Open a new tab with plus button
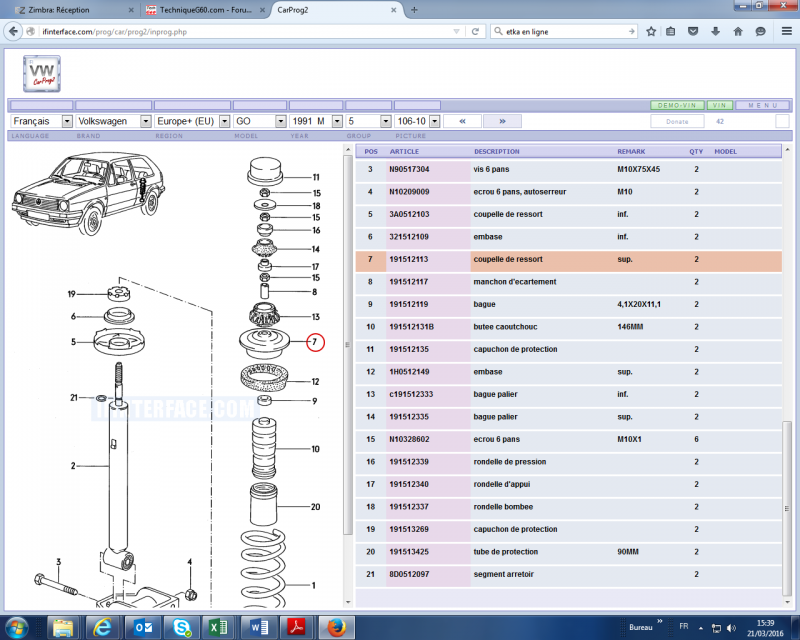Image resolution: width=800 pixels, height=640 pixels. pyautogui.click(x=414, y=10)
